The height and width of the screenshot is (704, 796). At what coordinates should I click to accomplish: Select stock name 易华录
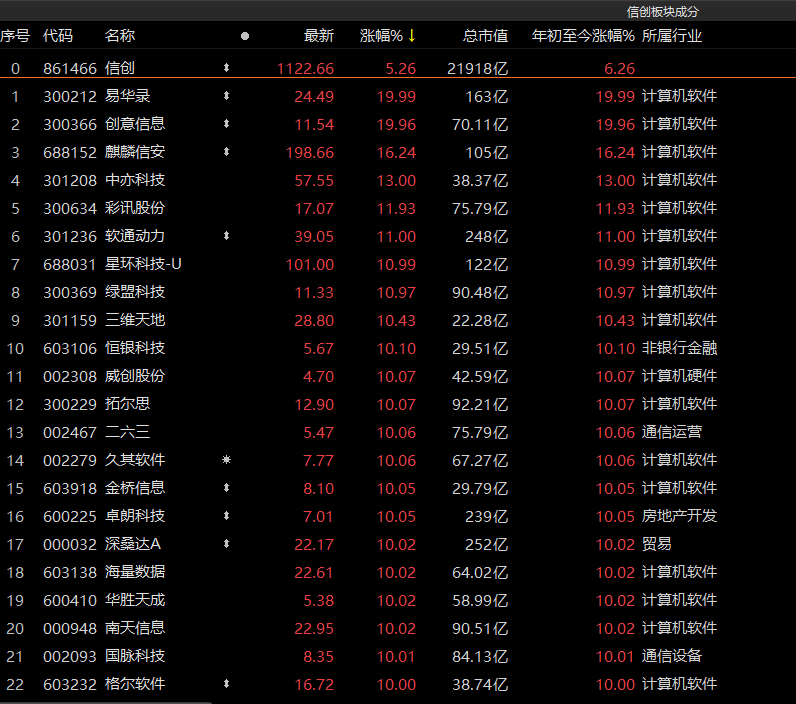[x=127, y=96]
